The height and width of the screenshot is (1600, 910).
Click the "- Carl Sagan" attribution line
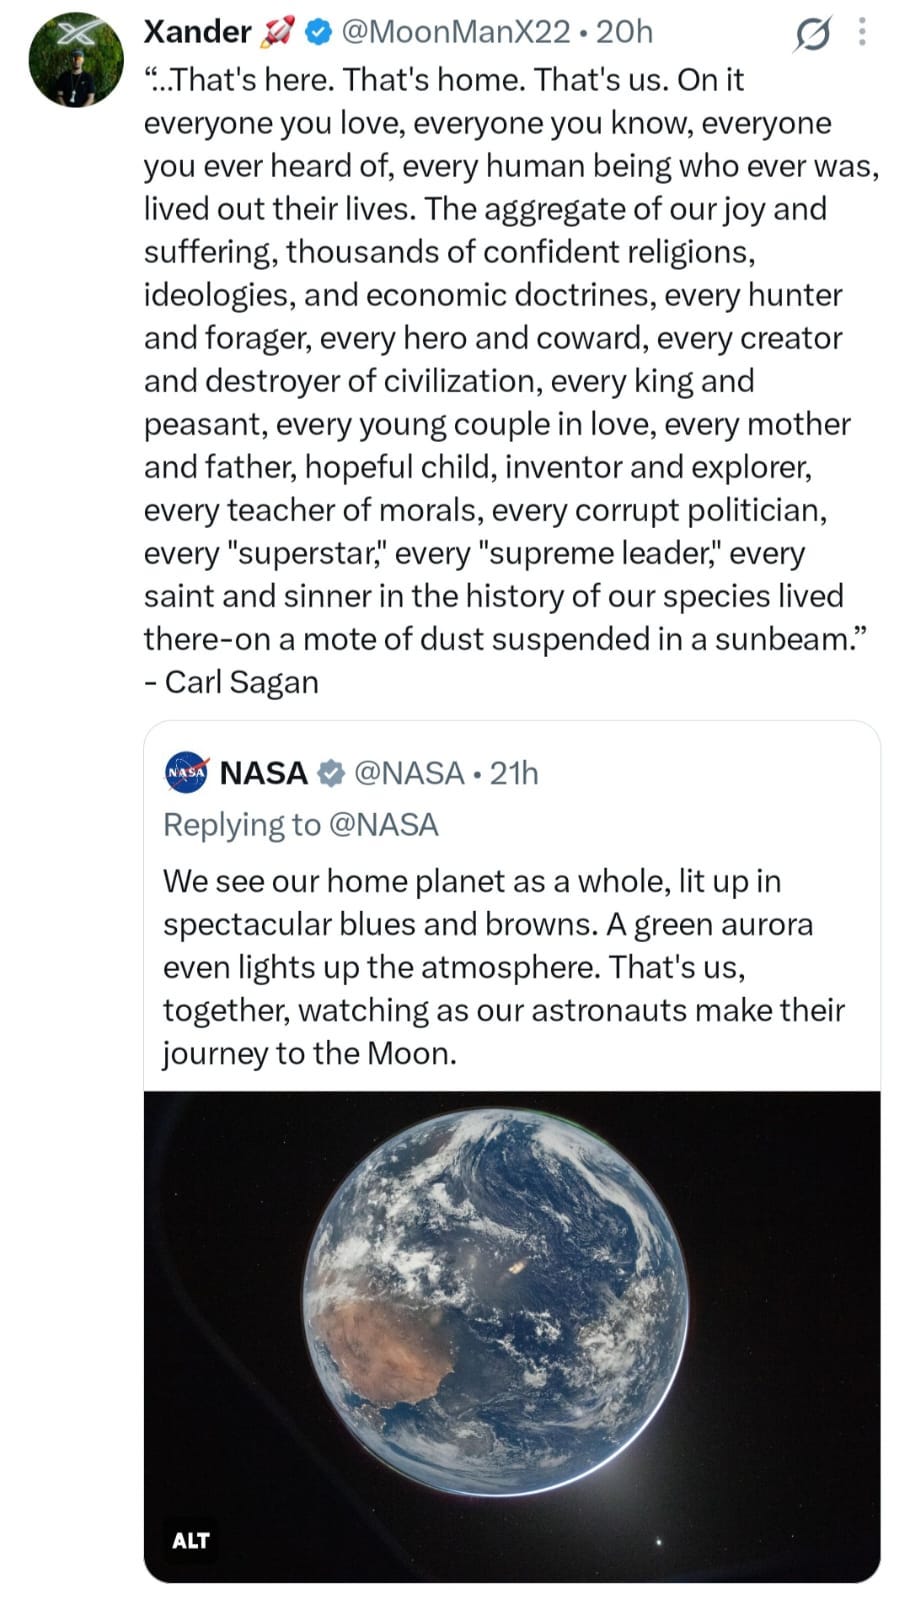[231, 682]
